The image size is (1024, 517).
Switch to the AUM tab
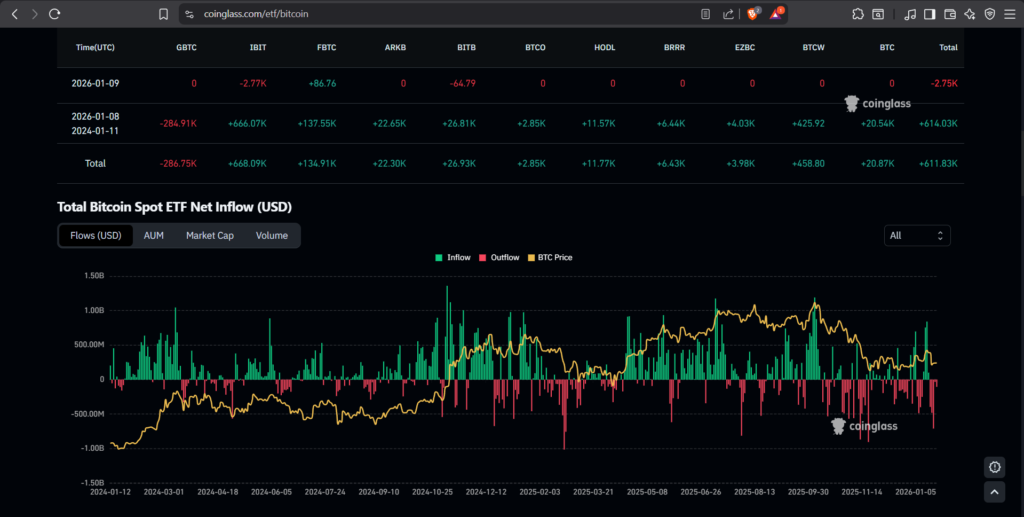[x=154, y=236]
